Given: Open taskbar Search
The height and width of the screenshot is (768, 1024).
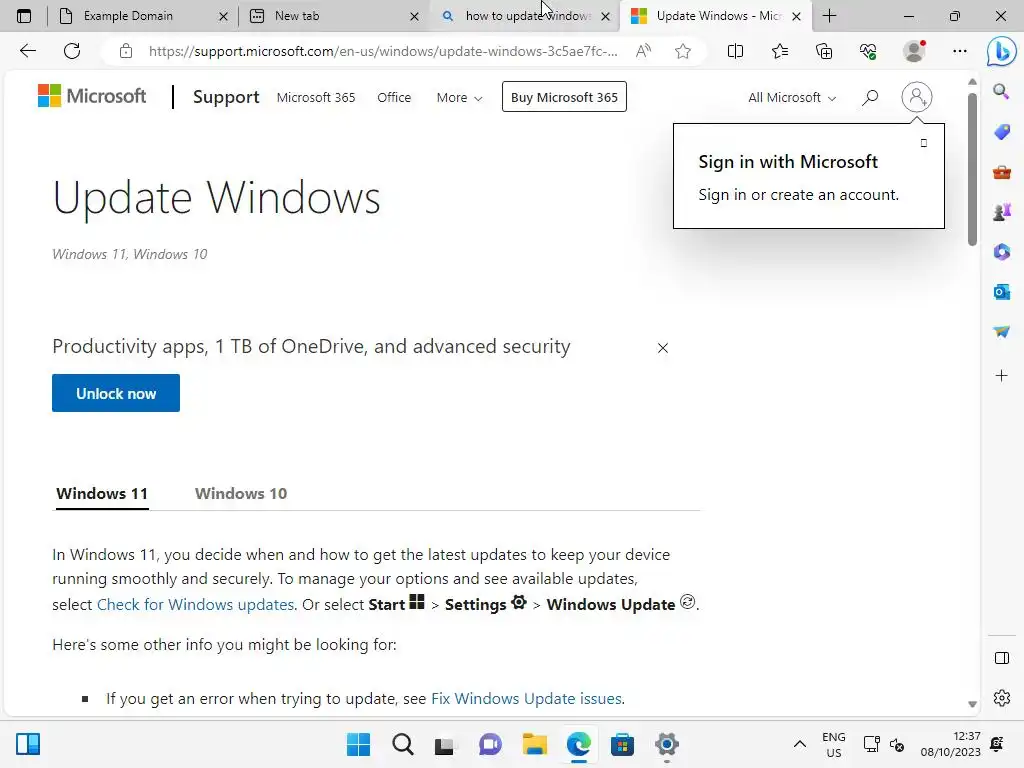Looking at the screenshot, I should click(403, 744).
